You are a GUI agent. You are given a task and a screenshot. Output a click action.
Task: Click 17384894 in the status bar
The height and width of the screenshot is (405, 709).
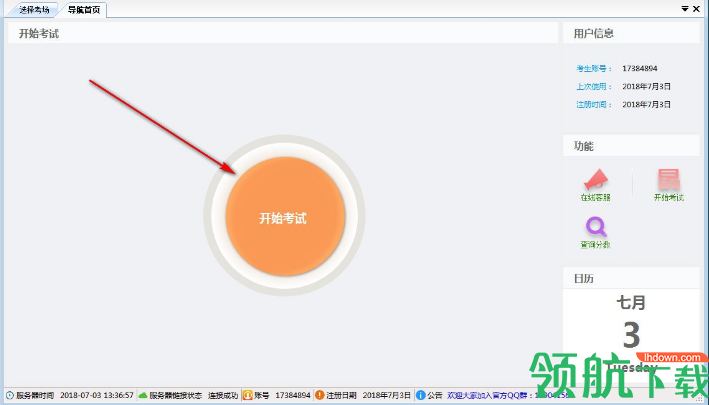(293, 395)
